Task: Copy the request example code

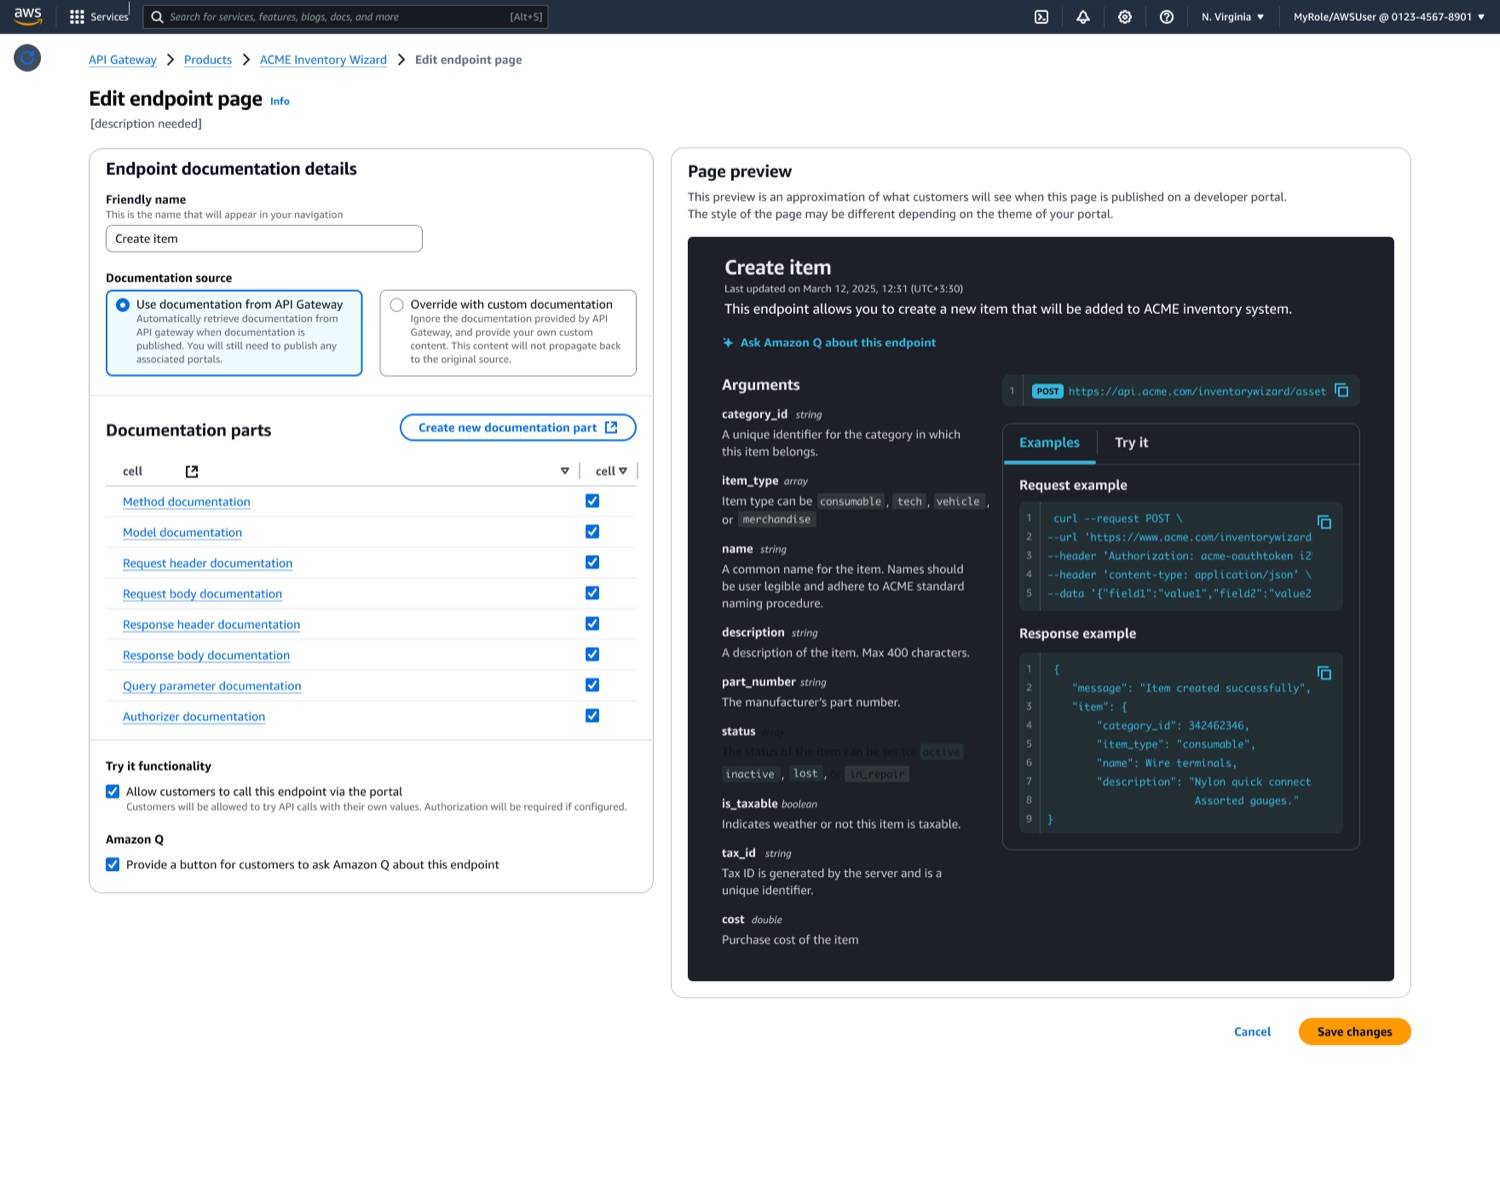Action: coord(1324,522)
